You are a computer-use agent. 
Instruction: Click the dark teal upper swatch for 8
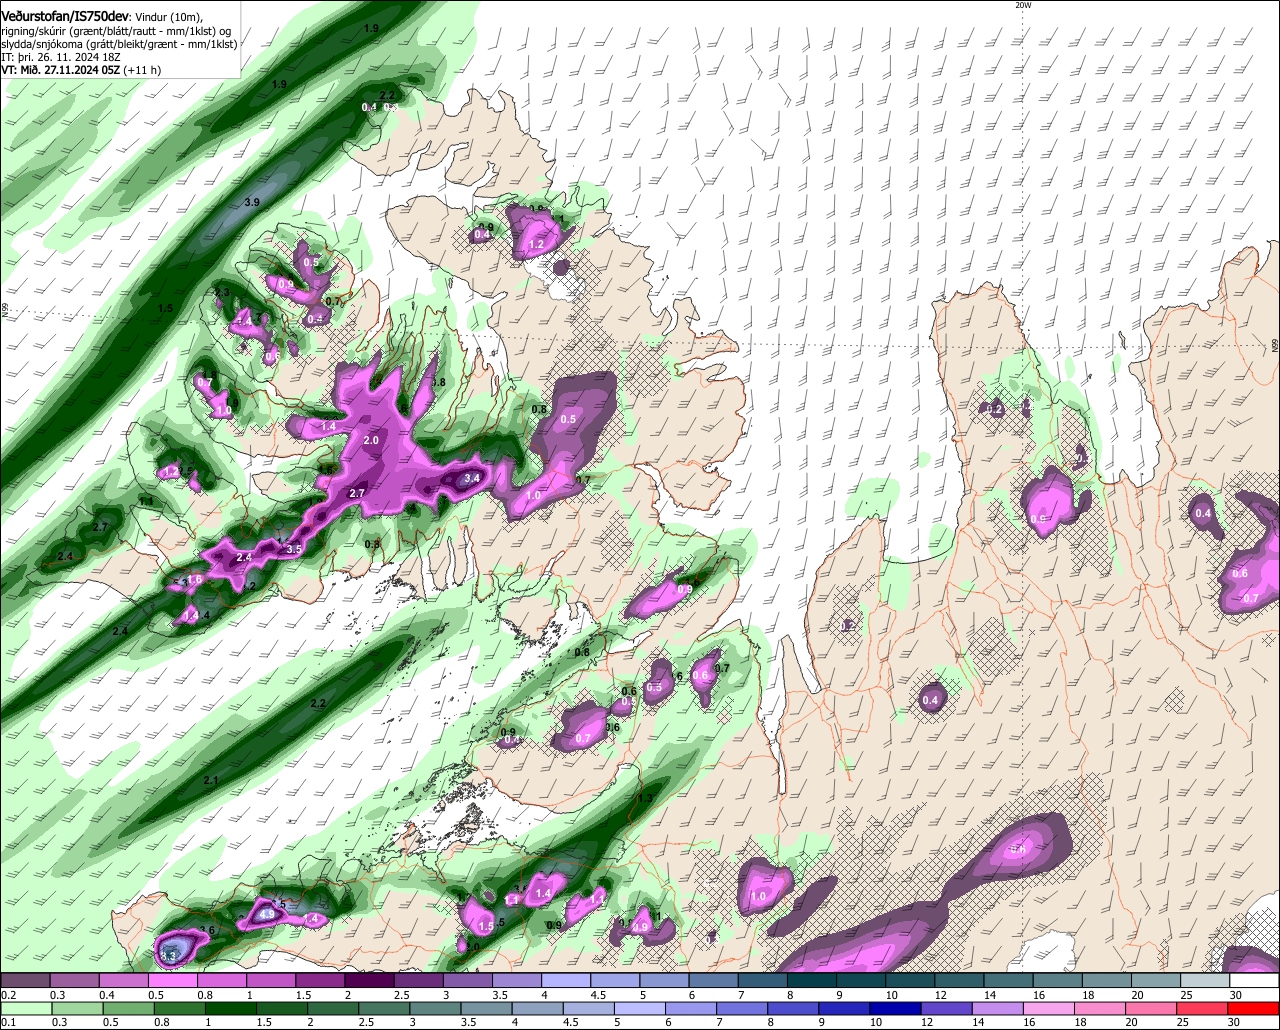[812, 981]
